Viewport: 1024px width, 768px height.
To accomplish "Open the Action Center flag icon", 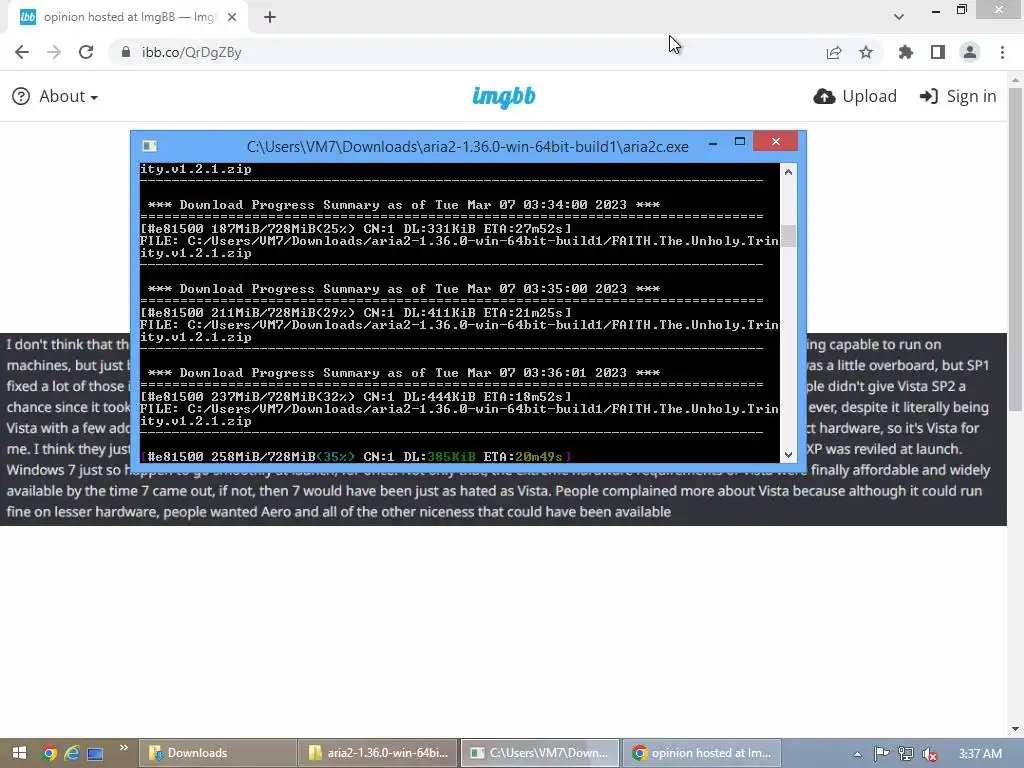I will (x=882, y=754).
